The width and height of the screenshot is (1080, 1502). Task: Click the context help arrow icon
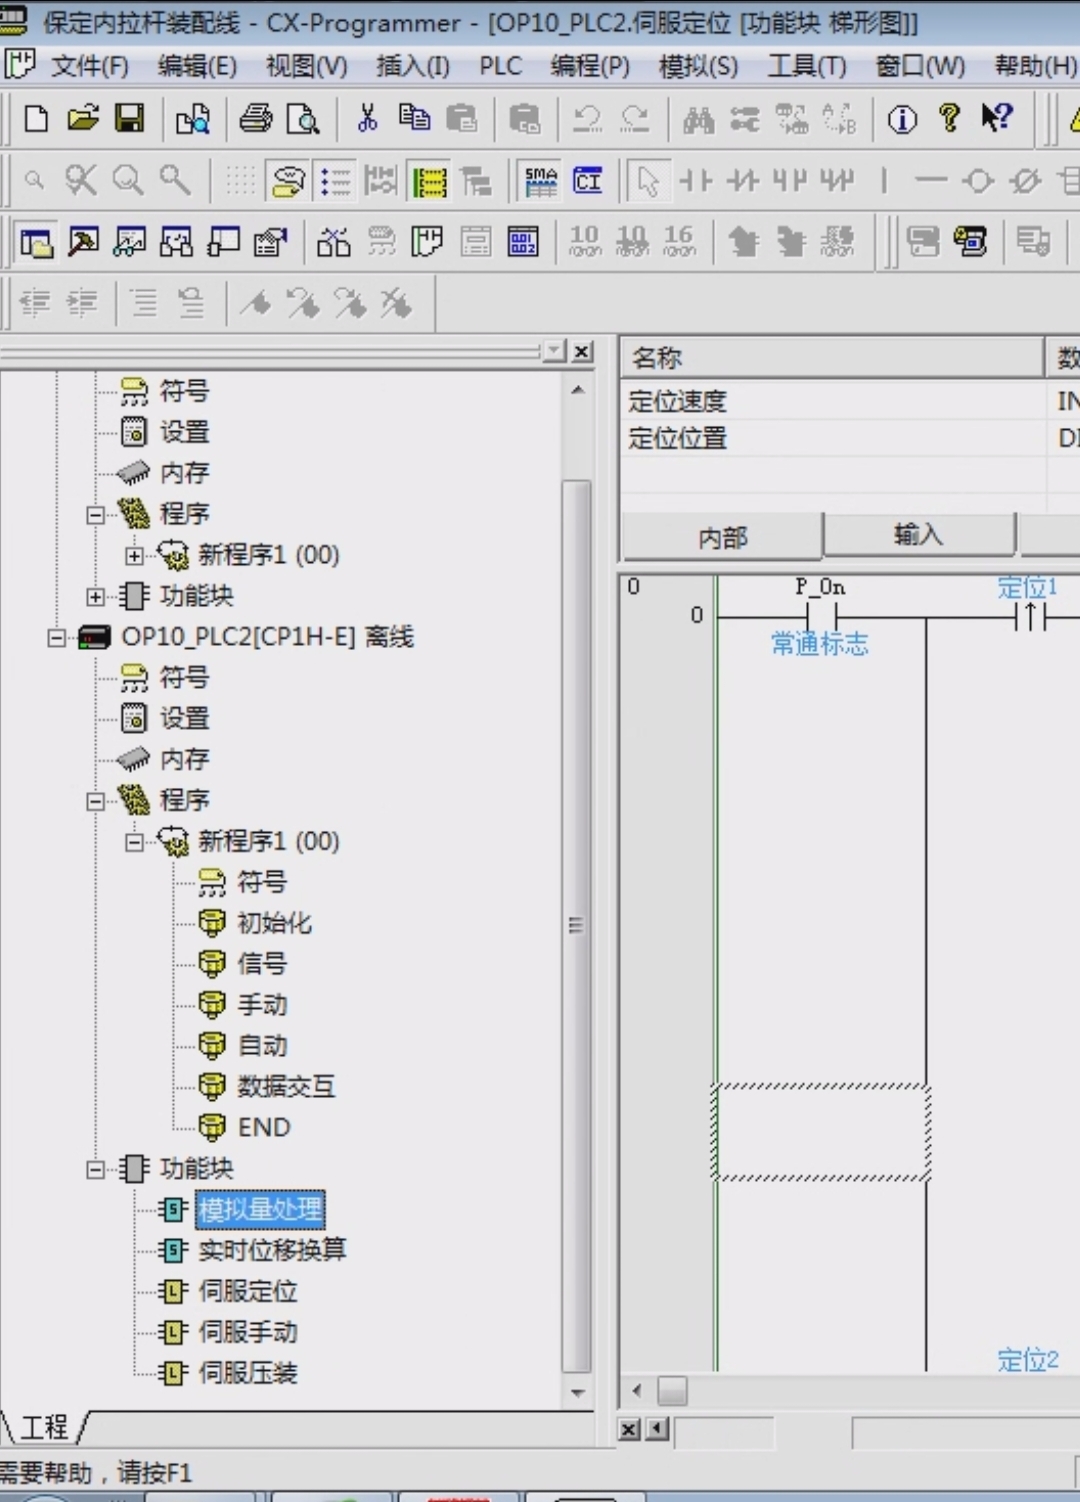coord(996,119)
